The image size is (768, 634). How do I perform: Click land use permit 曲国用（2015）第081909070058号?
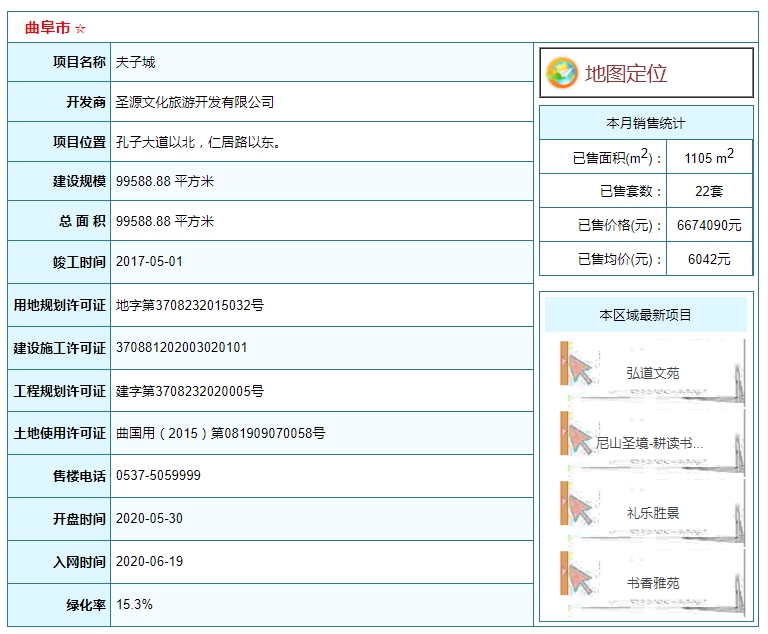220,433
